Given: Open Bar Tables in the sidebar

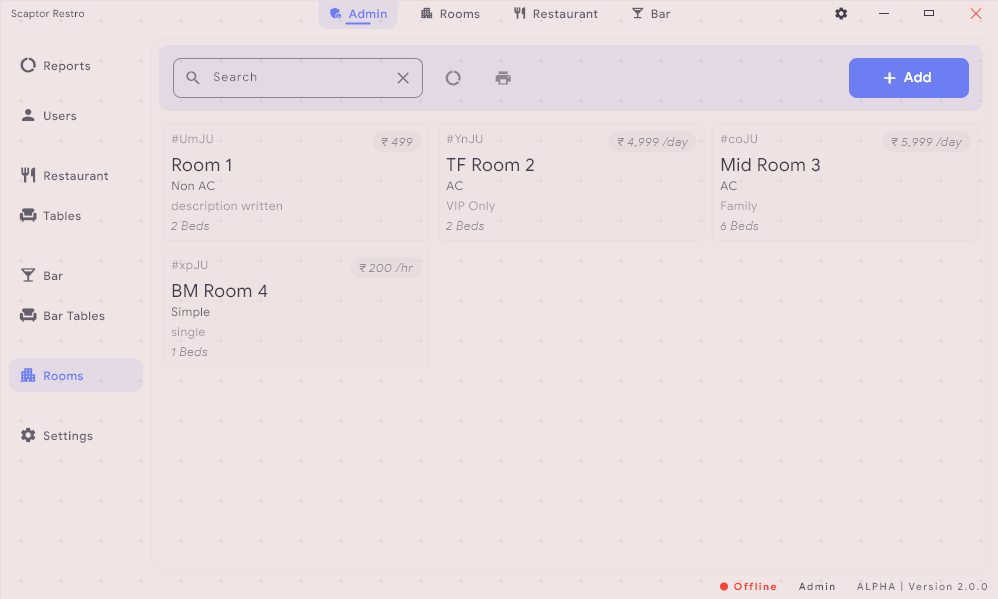Looking at the screenshot, I should [73, 316].
